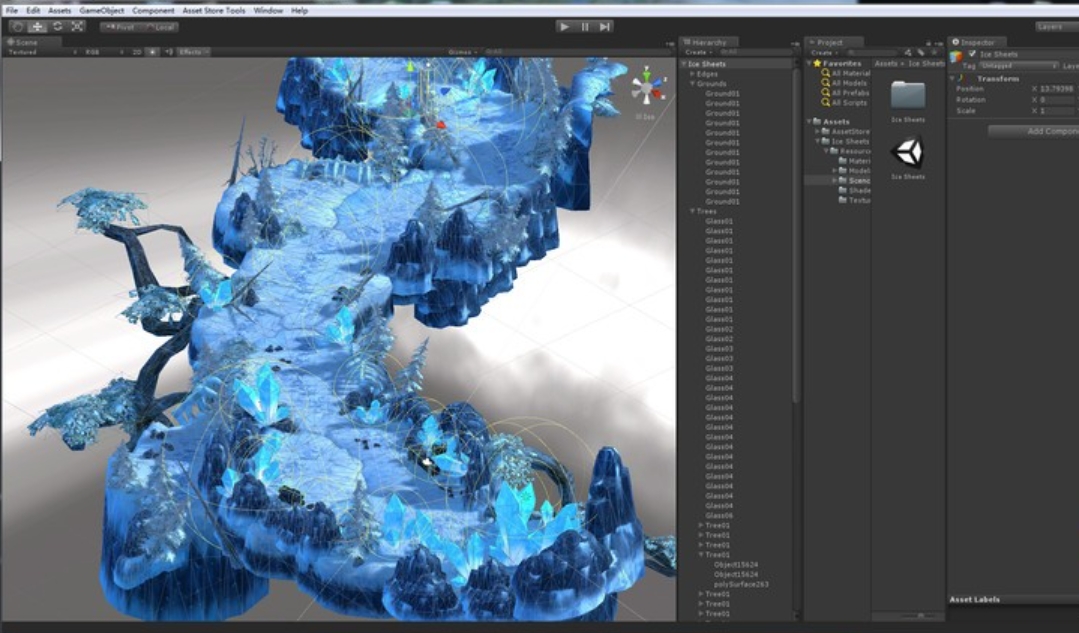1079x633 pixels.
Task: Toggle the Pivot/Center handle button
Action: [x=120, y=27]
